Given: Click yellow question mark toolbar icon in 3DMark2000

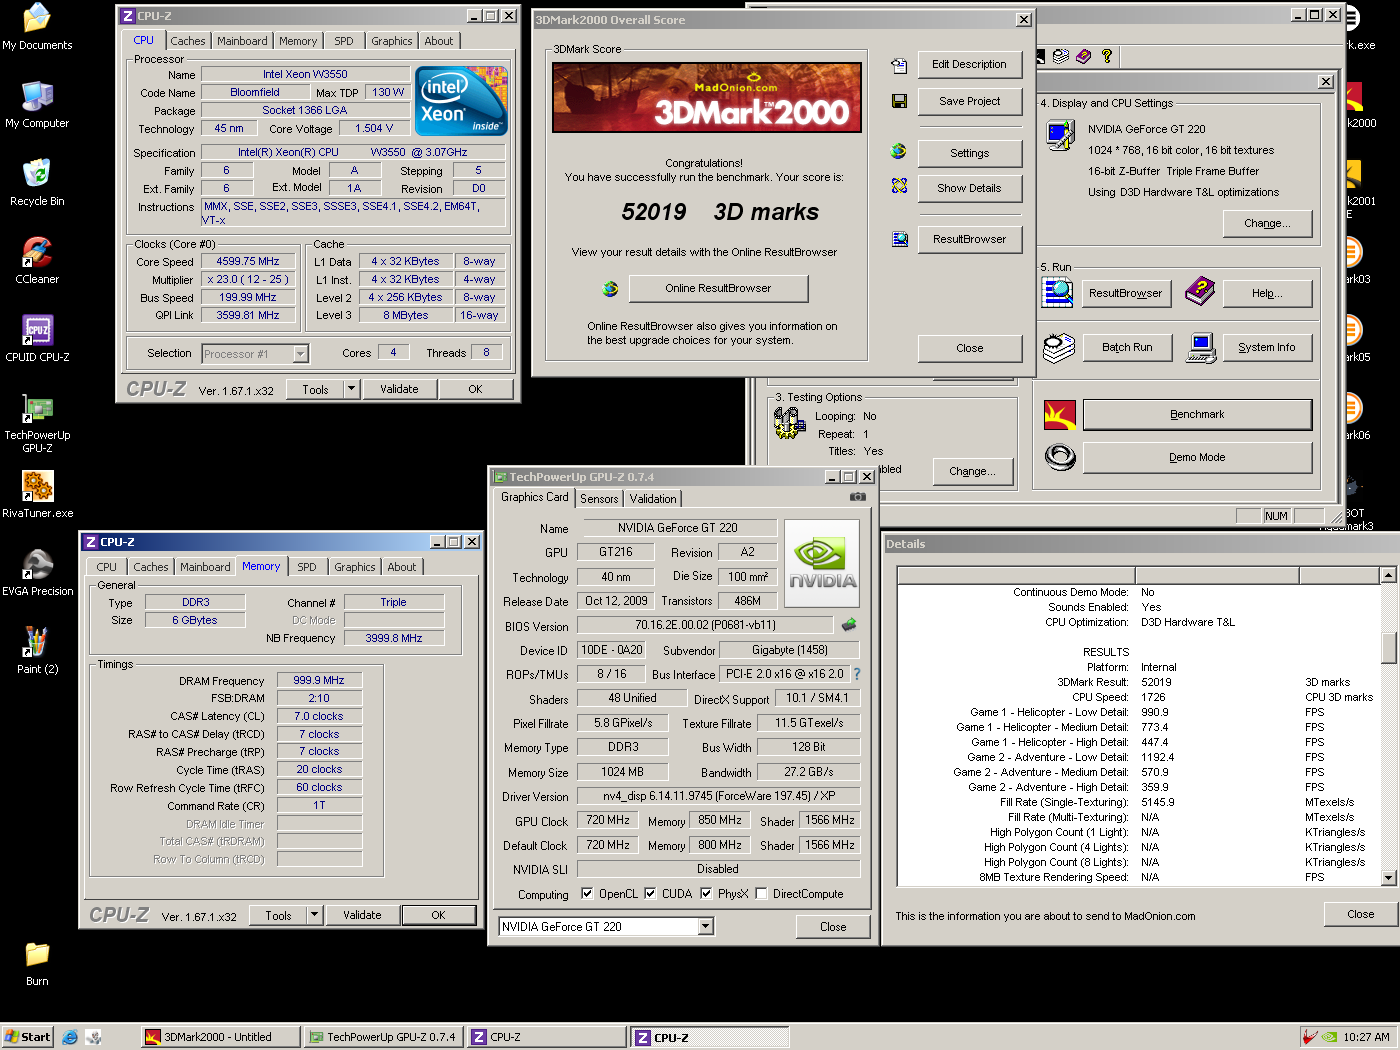Looking at the screenshot, I should tap(1106, 56).
